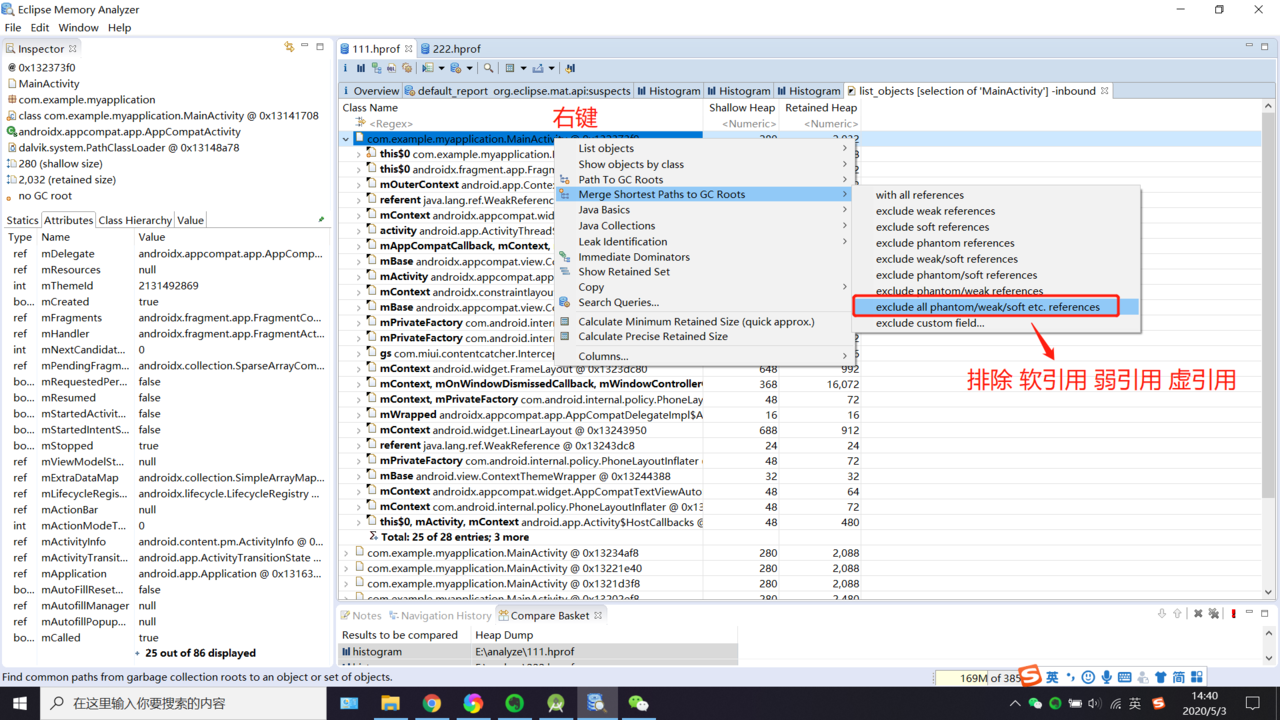Open dropdown next to calculator group icon

coord(523,68)
